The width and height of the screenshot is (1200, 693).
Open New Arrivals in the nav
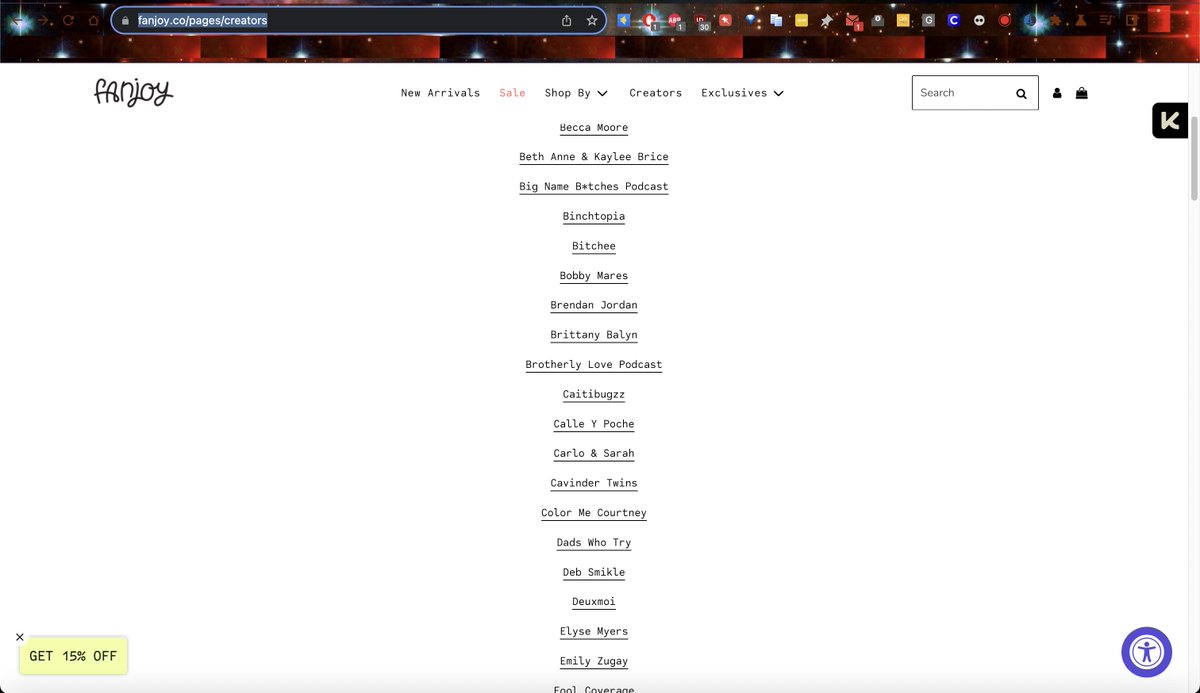point(440,93)
